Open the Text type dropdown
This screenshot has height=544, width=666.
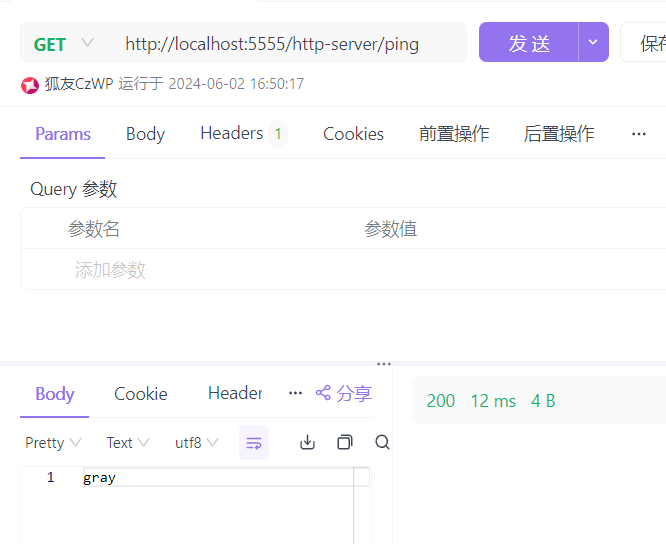(x=128, y=443)
